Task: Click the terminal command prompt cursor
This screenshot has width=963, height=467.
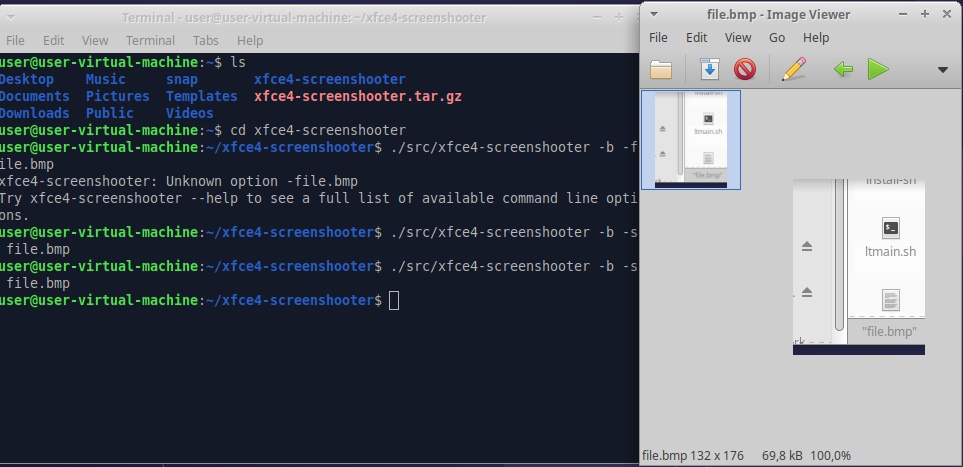Action: point(394,300)
